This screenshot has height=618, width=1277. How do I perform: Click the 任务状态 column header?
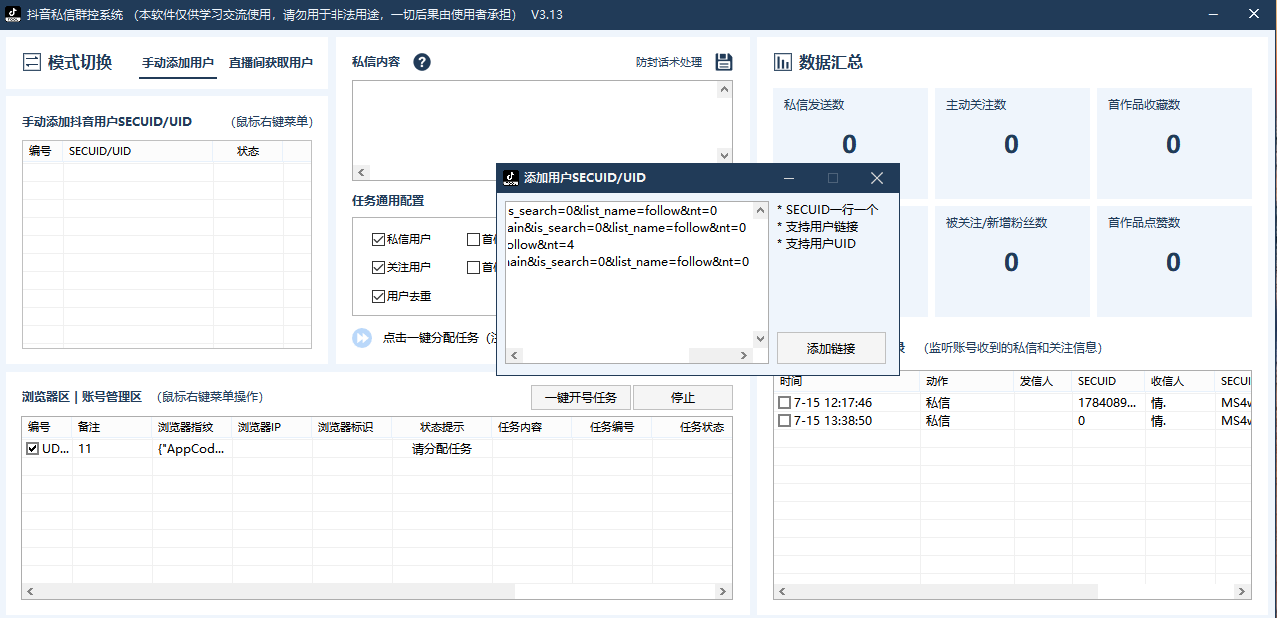pyautogui.click(x=692, y=427)
